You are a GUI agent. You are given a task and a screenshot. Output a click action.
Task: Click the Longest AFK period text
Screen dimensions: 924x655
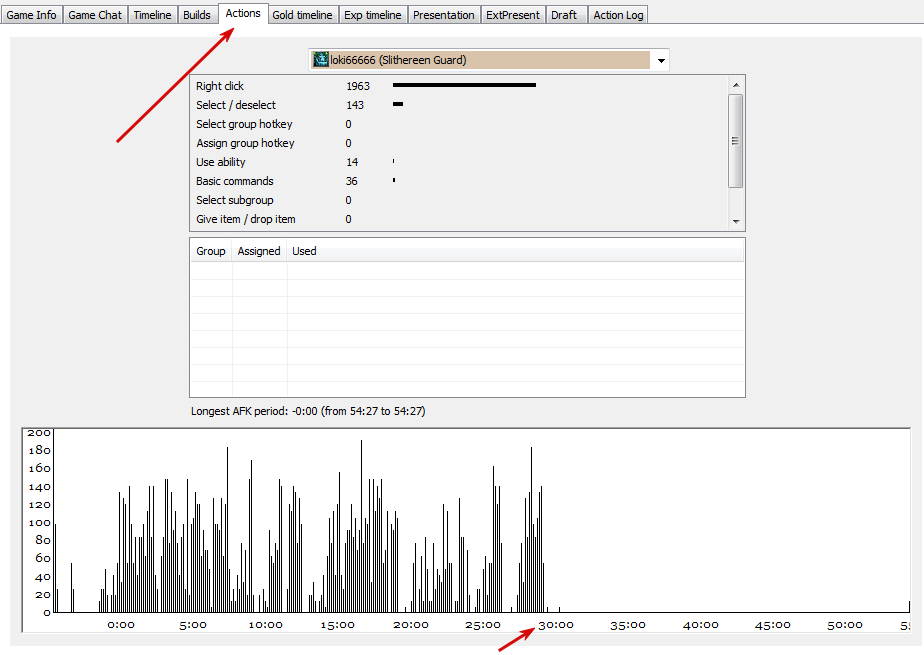click(308, 411)
